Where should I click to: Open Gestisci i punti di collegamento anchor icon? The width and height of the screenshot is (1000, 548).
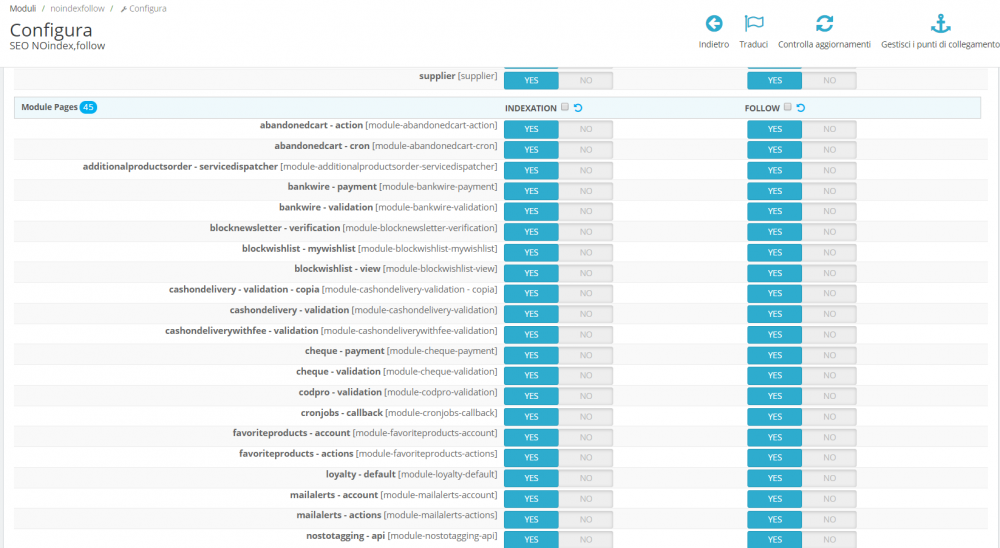pyautogui.click(x=940, y=24)
